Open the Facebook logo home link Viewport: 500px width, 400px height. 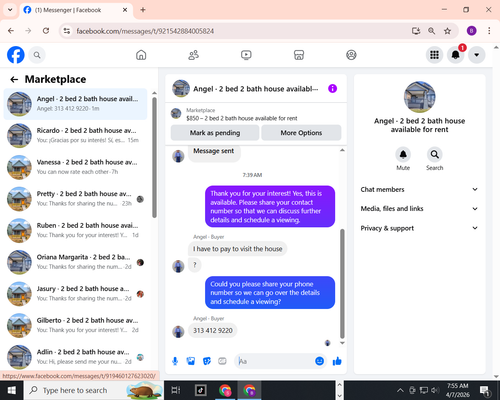click(16, 55)
